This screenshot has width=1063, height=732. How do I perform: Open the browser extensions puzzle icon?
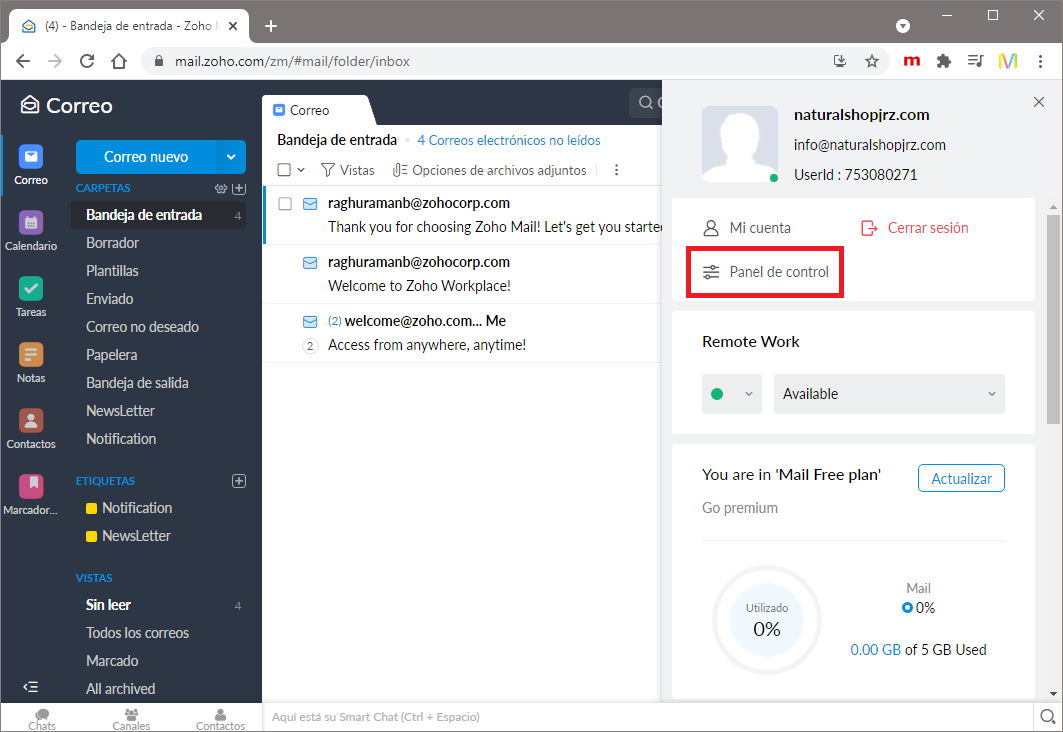(944, 61)
